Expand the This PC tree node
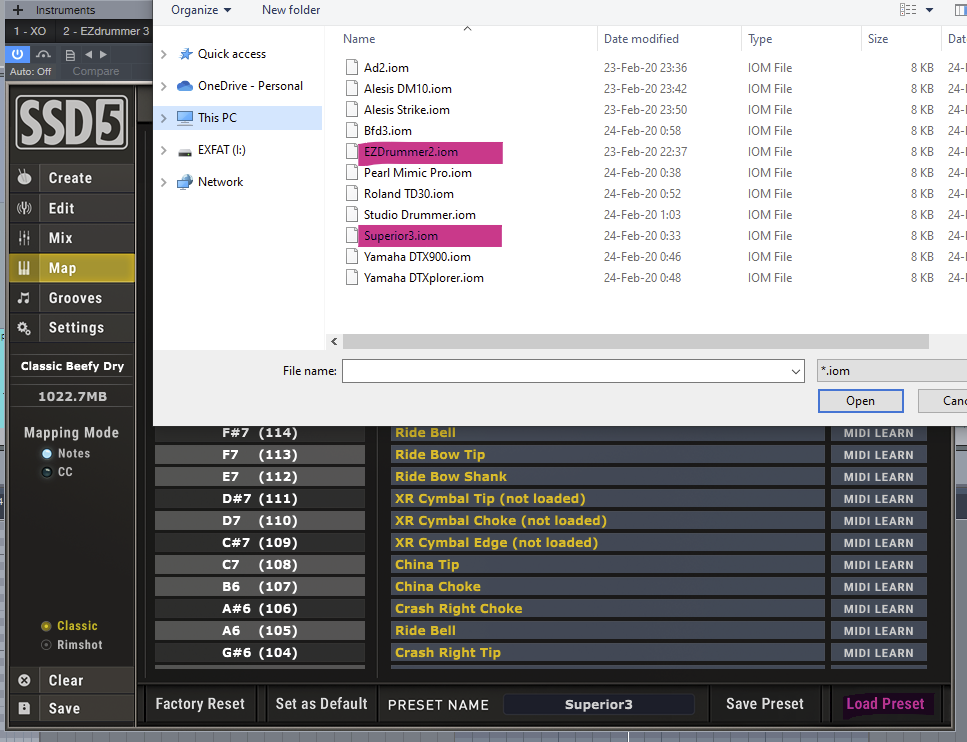This screenshot has width=967, height=742. pyautogui.click(x=163, y=118)
